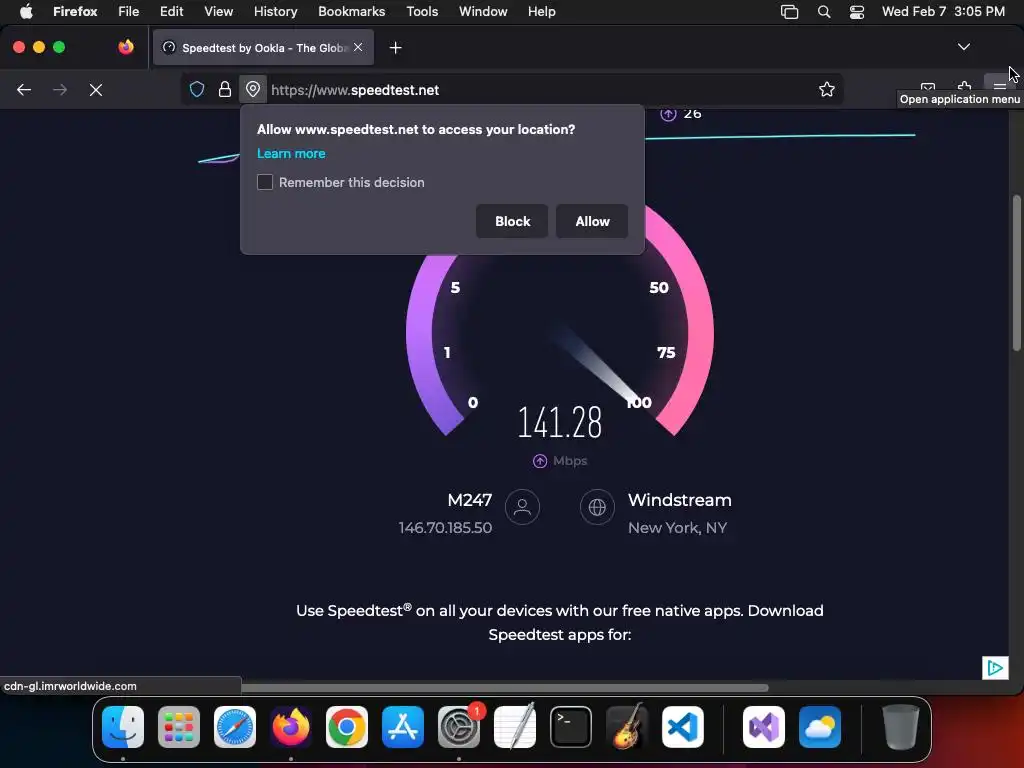This screenshot has height=768, width=1024.
Task: Open Terminal from the Dock
Action: [571, 727]
